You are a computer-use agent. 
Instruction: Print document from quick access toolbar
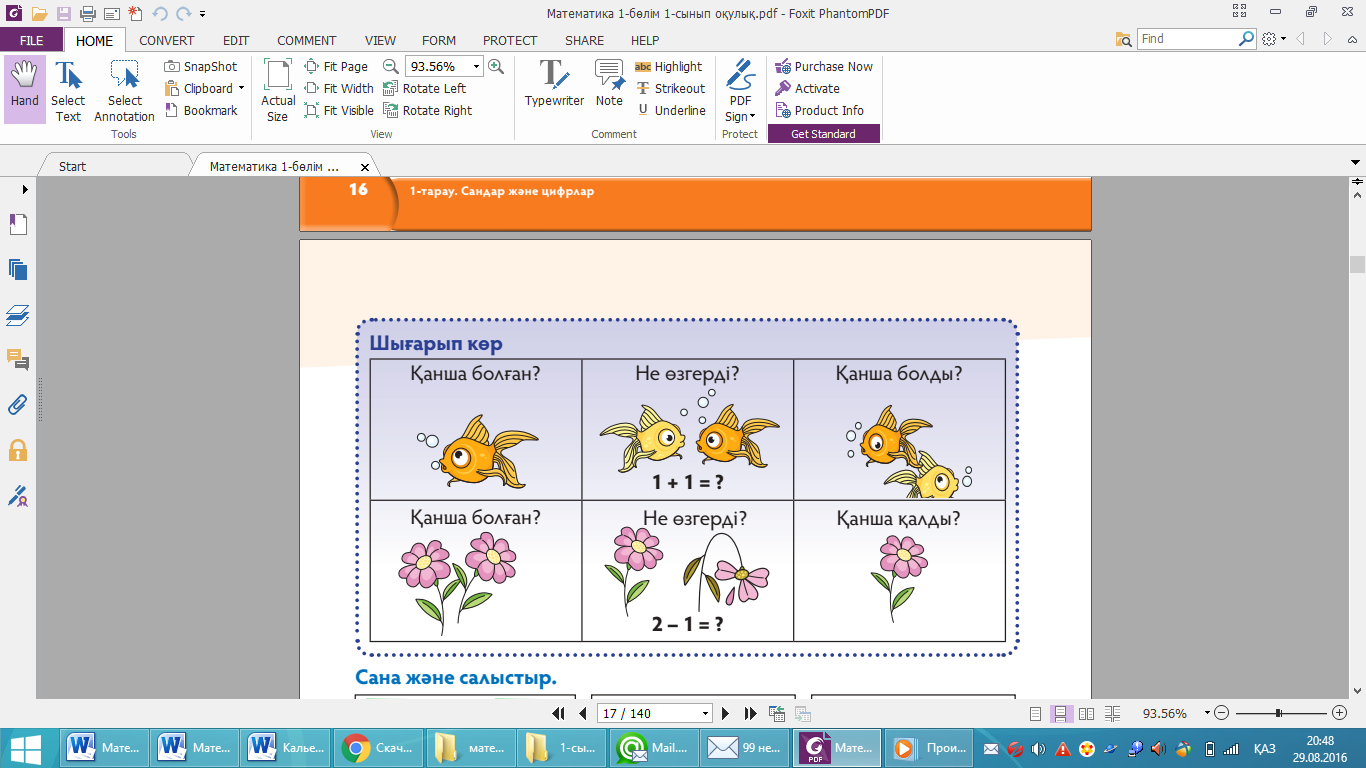tap(87, 14)
